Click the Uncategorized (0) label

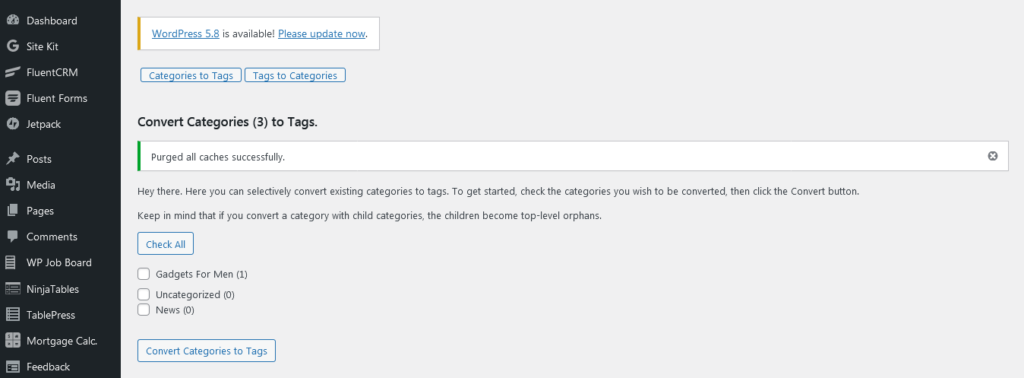[195, 294]
